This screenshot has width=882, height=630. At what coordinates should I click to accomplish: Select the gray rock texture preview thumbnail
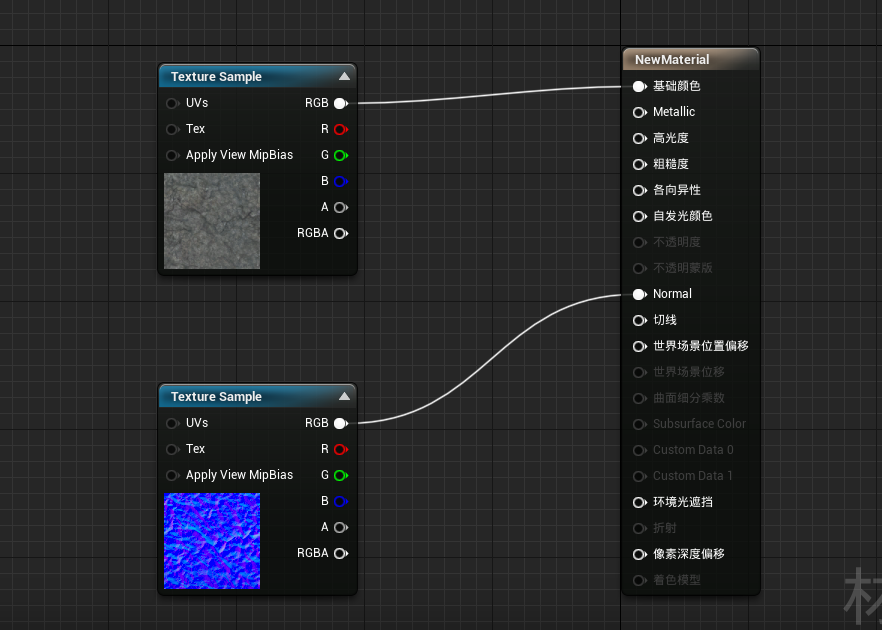pyautogui.click(x=212, y=221)
